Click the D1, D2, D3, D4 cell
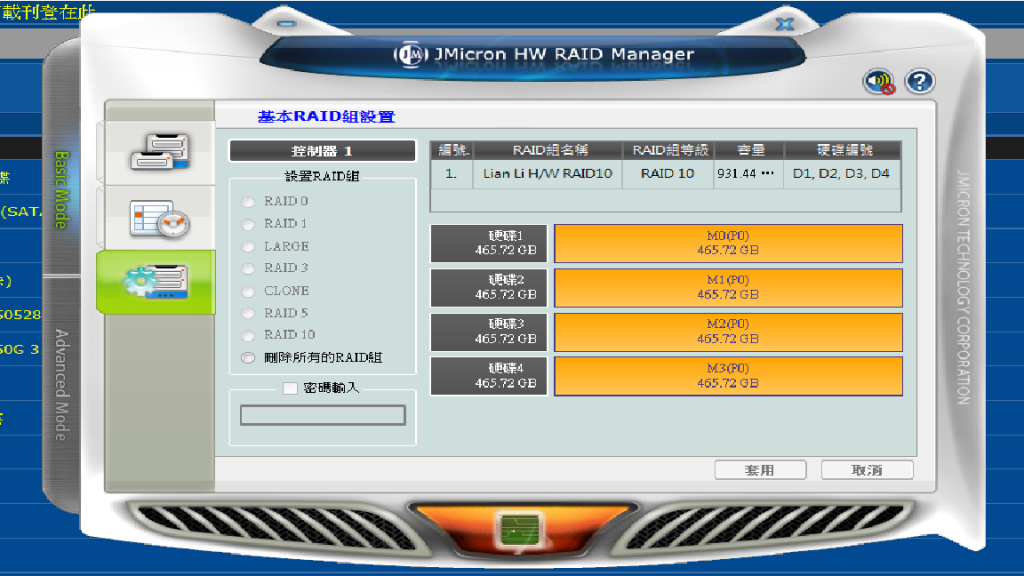The image size is (1024, 576). pos(842,174)
